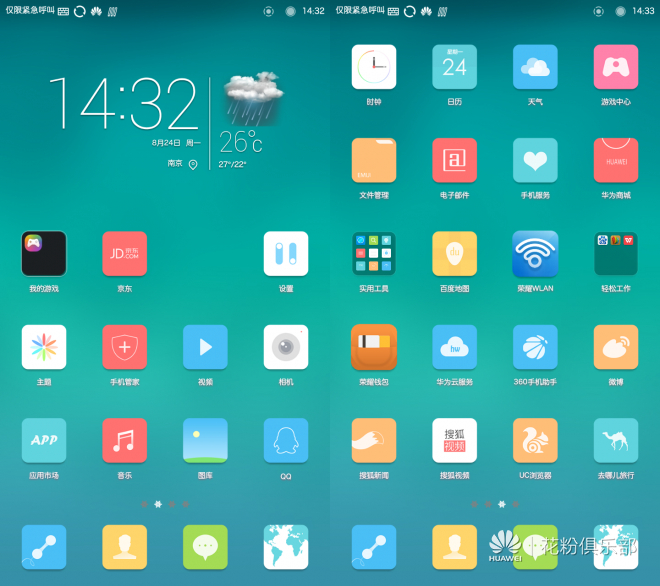The height and width of the screenshot is (586, 660).
Task: Open the 我的游戏 app
Action: 44,253
